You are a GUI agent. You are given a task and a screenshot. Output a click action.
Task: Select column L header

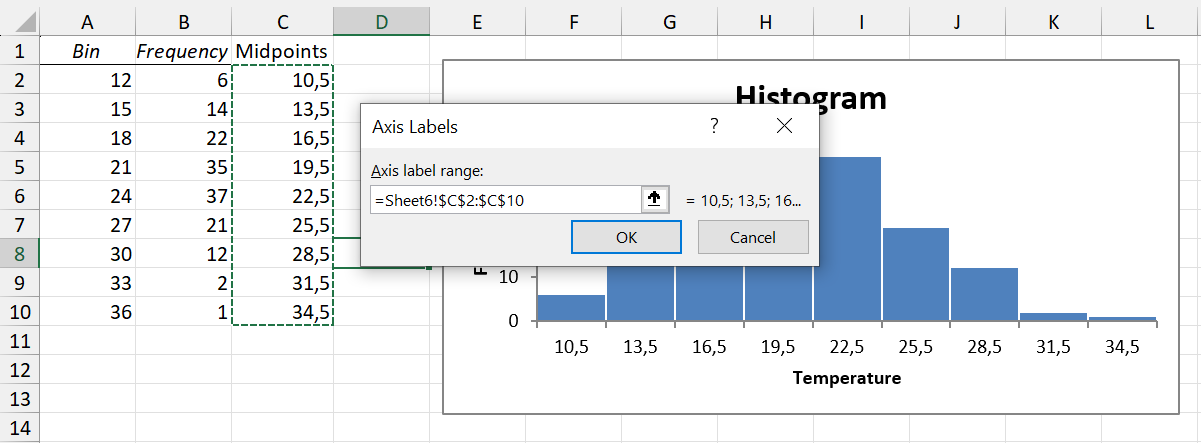point(1151,20)
